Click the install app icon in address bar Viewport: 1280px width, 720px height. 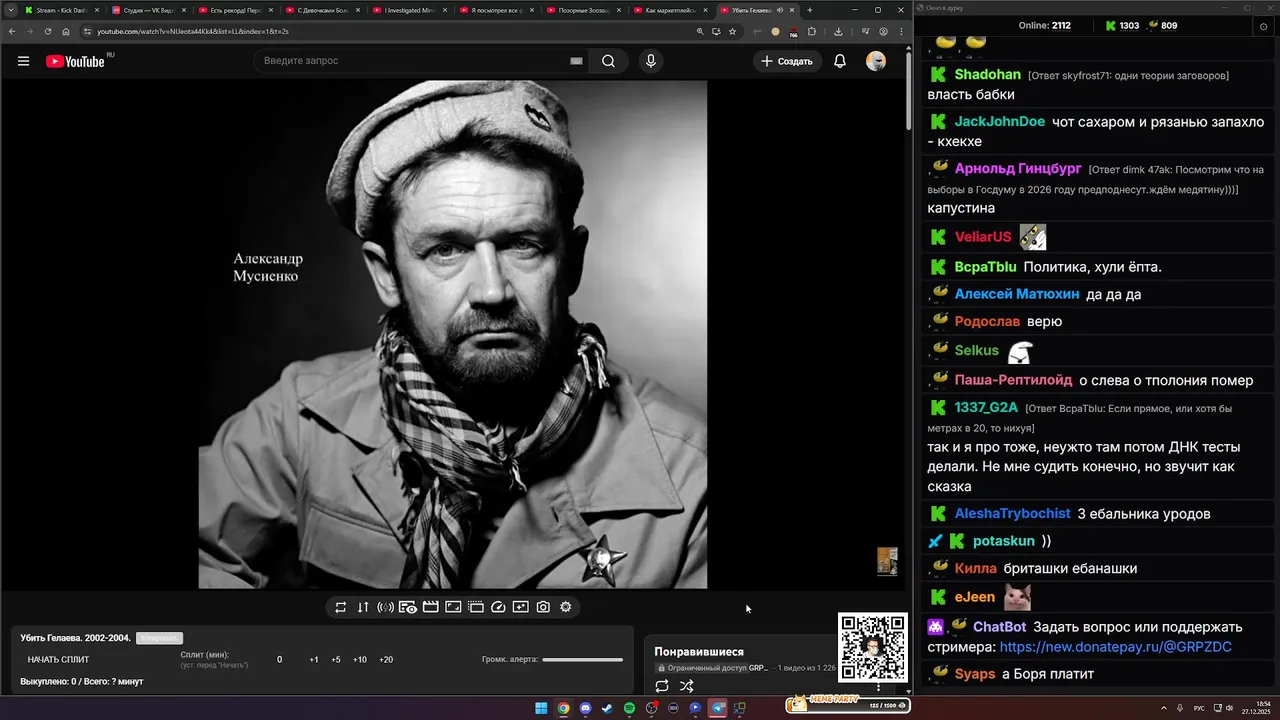pos(716,31)
